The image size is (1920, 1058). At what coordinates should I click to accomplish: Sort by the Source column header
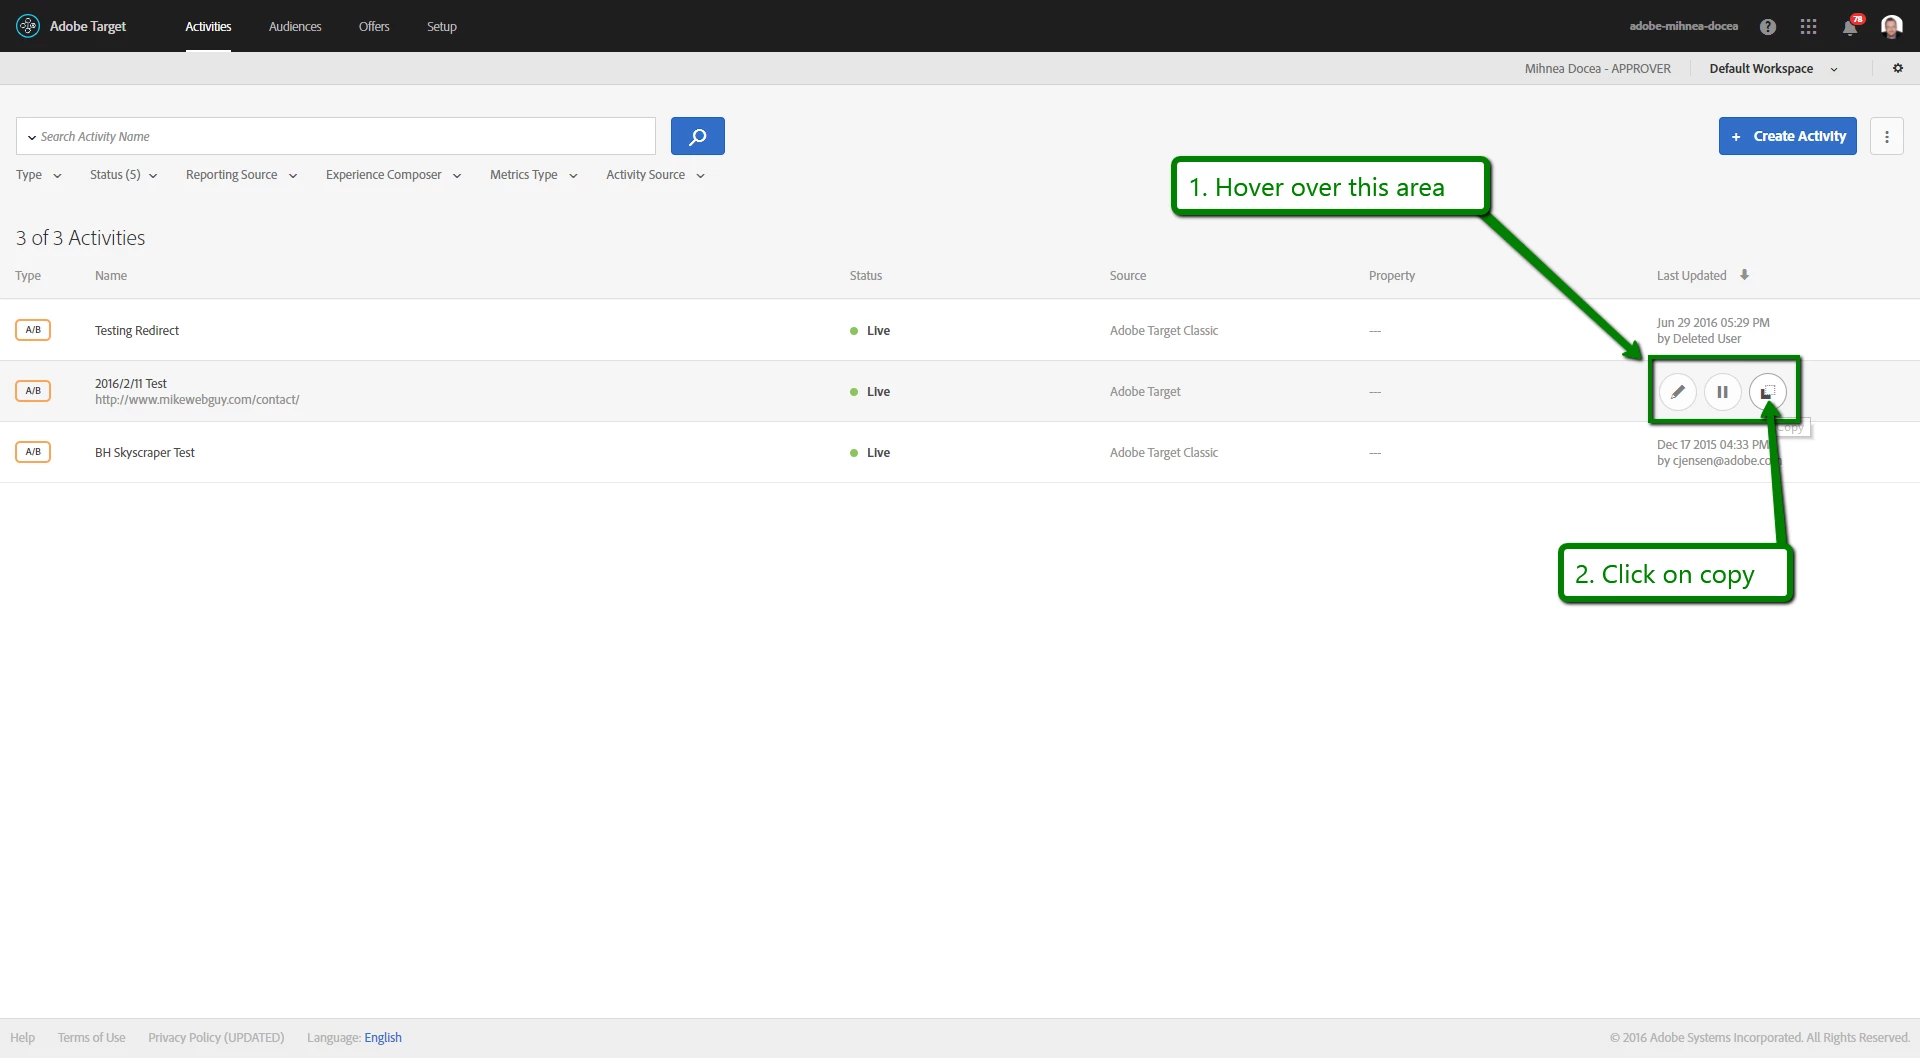(x=1128, y=276)
